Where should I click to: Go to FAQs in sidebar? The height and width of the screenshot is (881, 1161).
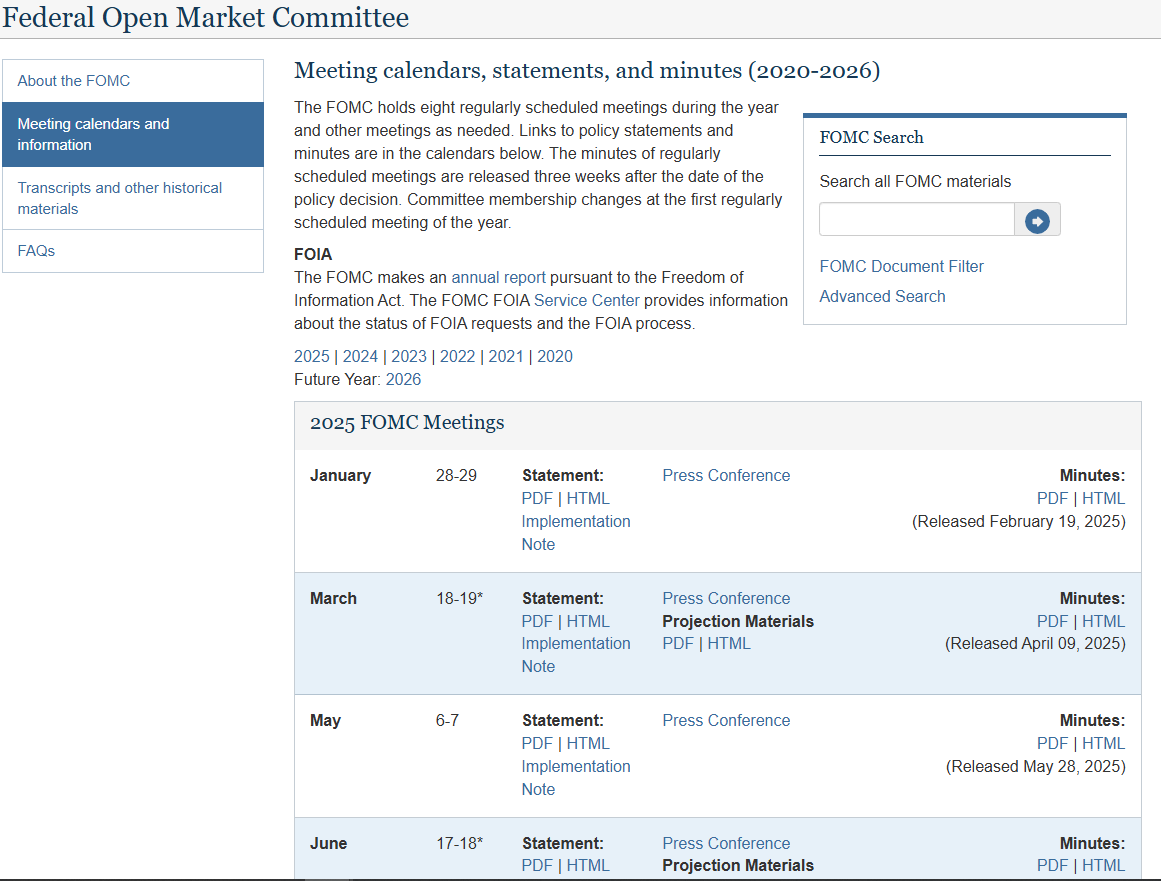pos(36,251)
